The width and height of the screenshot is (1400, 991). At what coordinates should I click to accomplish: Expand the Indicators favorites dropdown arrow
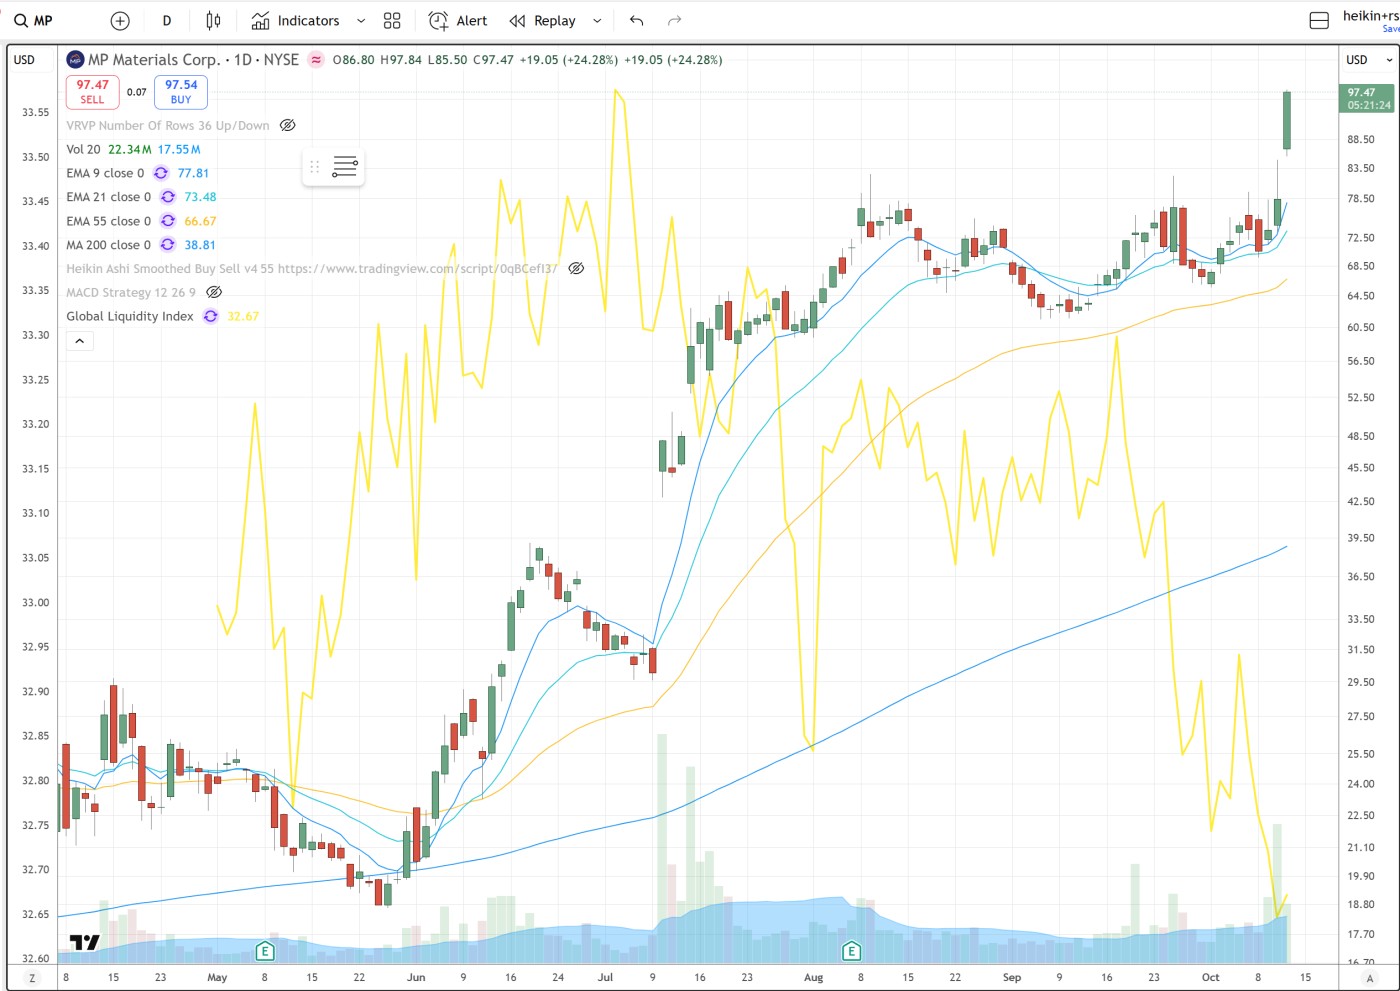pos(361,21)
